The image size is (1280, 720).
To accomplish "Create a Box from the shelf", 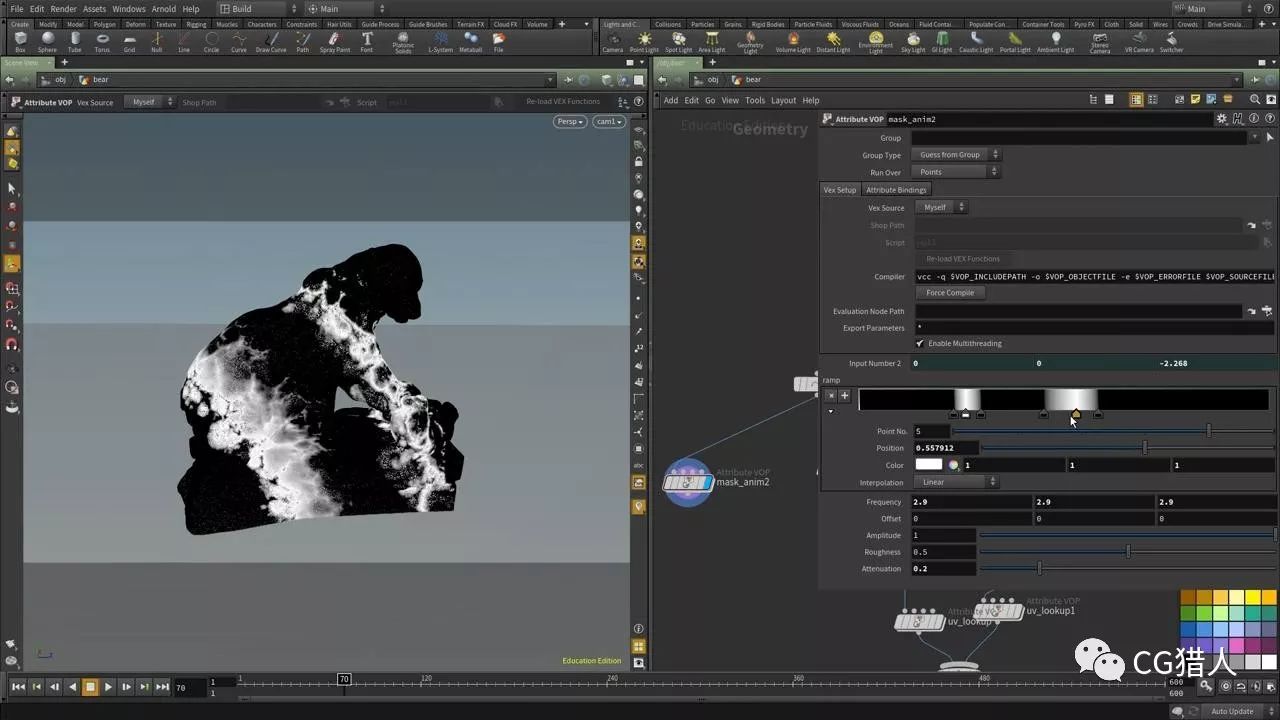I will coord(20,41).
